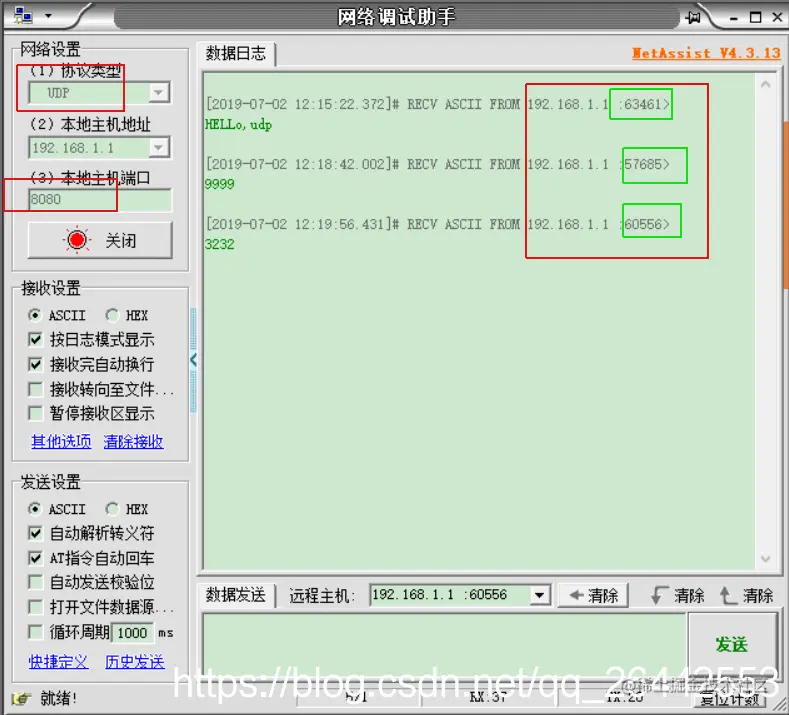Click the green 发送 button

tap(732, 644)
